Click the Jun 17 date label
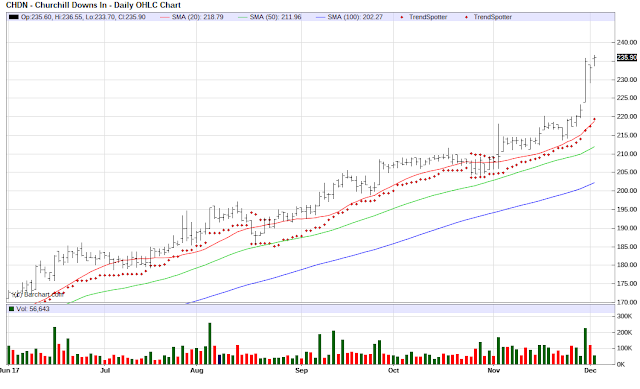 [x=9, y=371]
